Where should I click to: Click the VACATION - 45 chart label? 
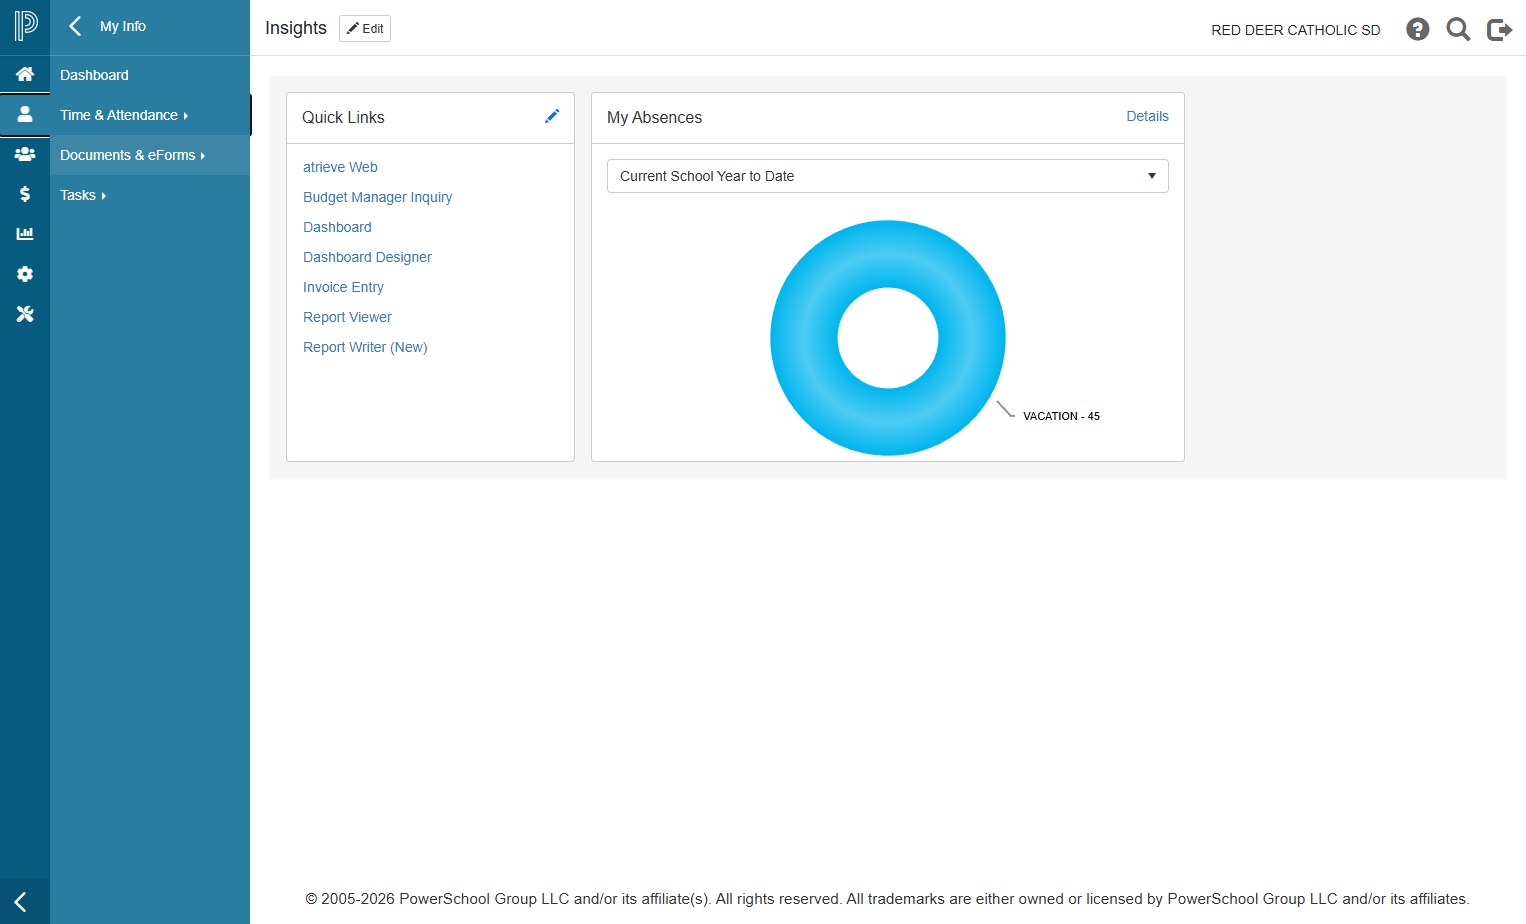pyautogui.click(x=1061, y=416)
